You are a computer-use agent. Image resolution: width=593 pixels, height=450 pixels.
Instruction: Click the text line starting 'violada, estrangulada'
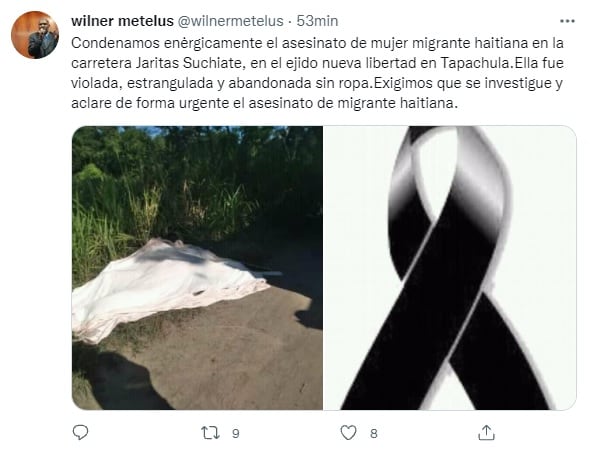[x=317, y=83]
